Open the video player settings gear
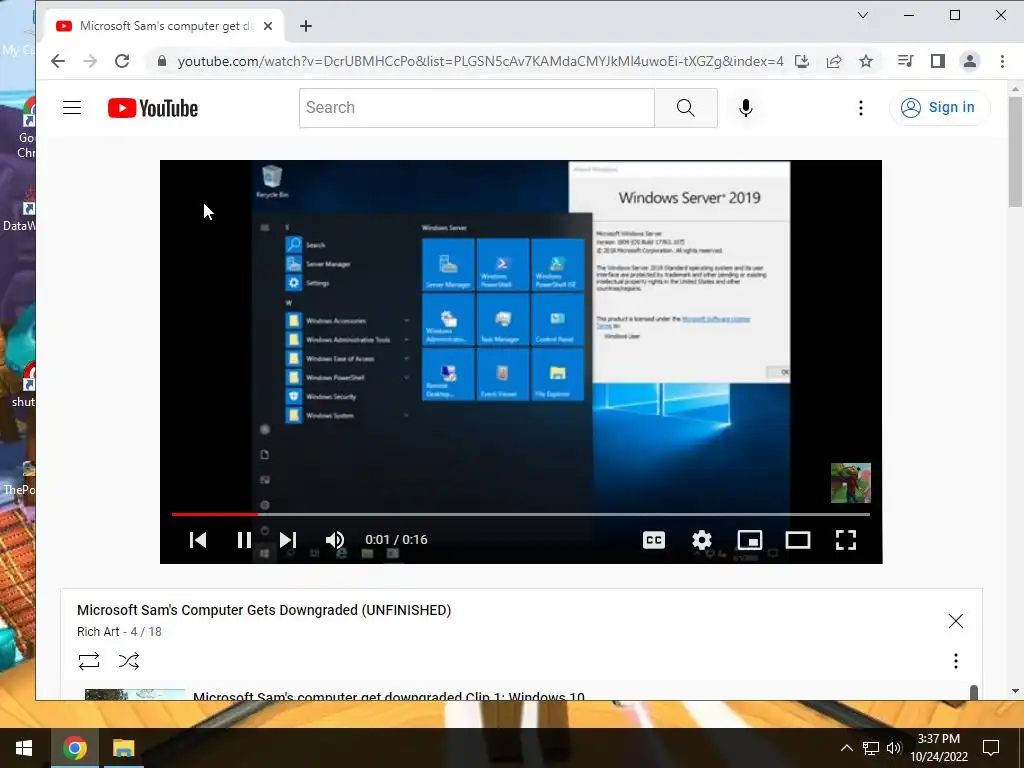 pos(702,540)
